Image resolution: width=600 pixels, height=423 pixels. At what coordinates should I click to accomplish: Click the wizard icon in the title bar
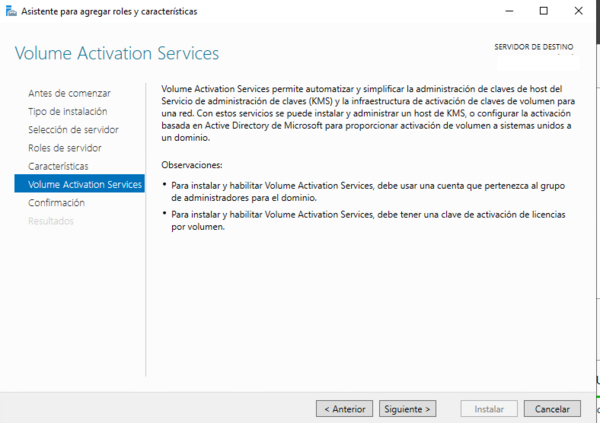10,11
